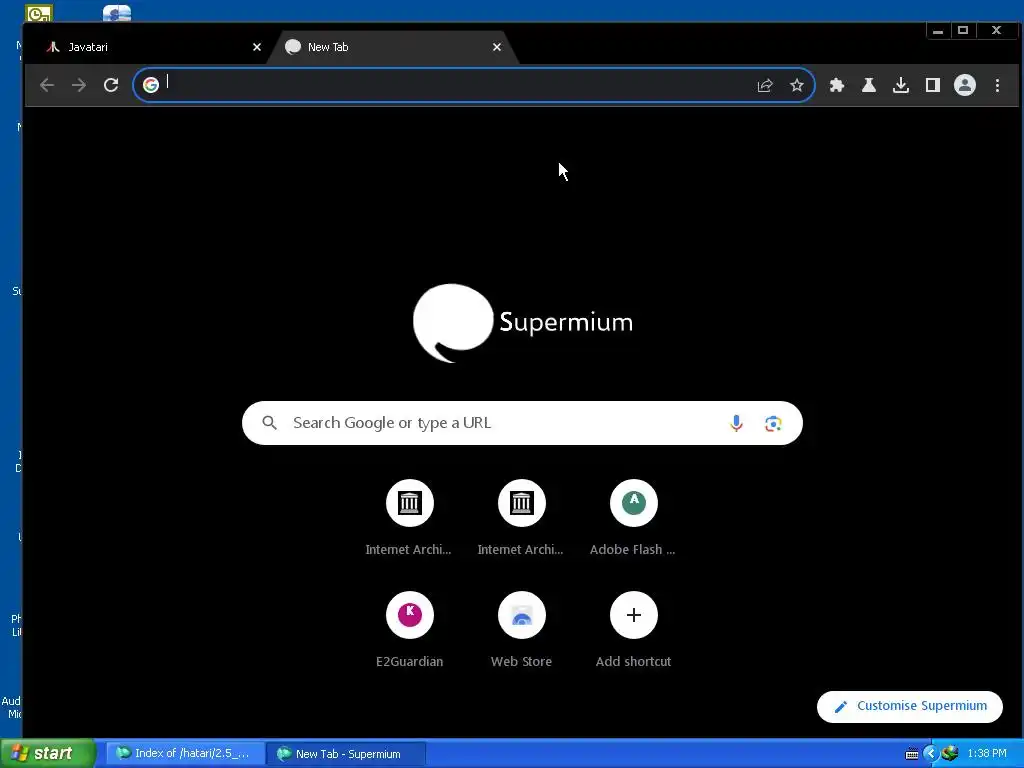Click the Search Google or type a URL box
Image resolution: width=1024 pixels, height=768 pixels.
click(x=522, y=423)
